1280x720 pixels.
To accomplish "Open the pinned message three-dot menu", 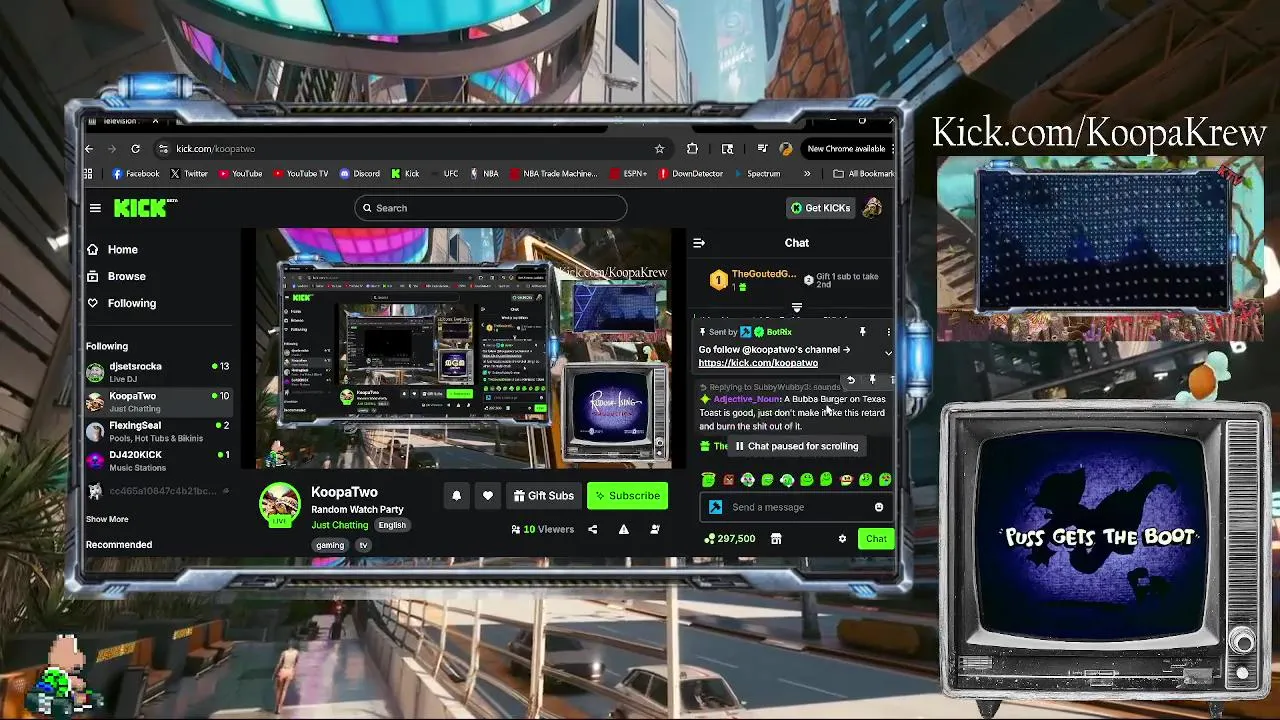I will tap(888, 332).
